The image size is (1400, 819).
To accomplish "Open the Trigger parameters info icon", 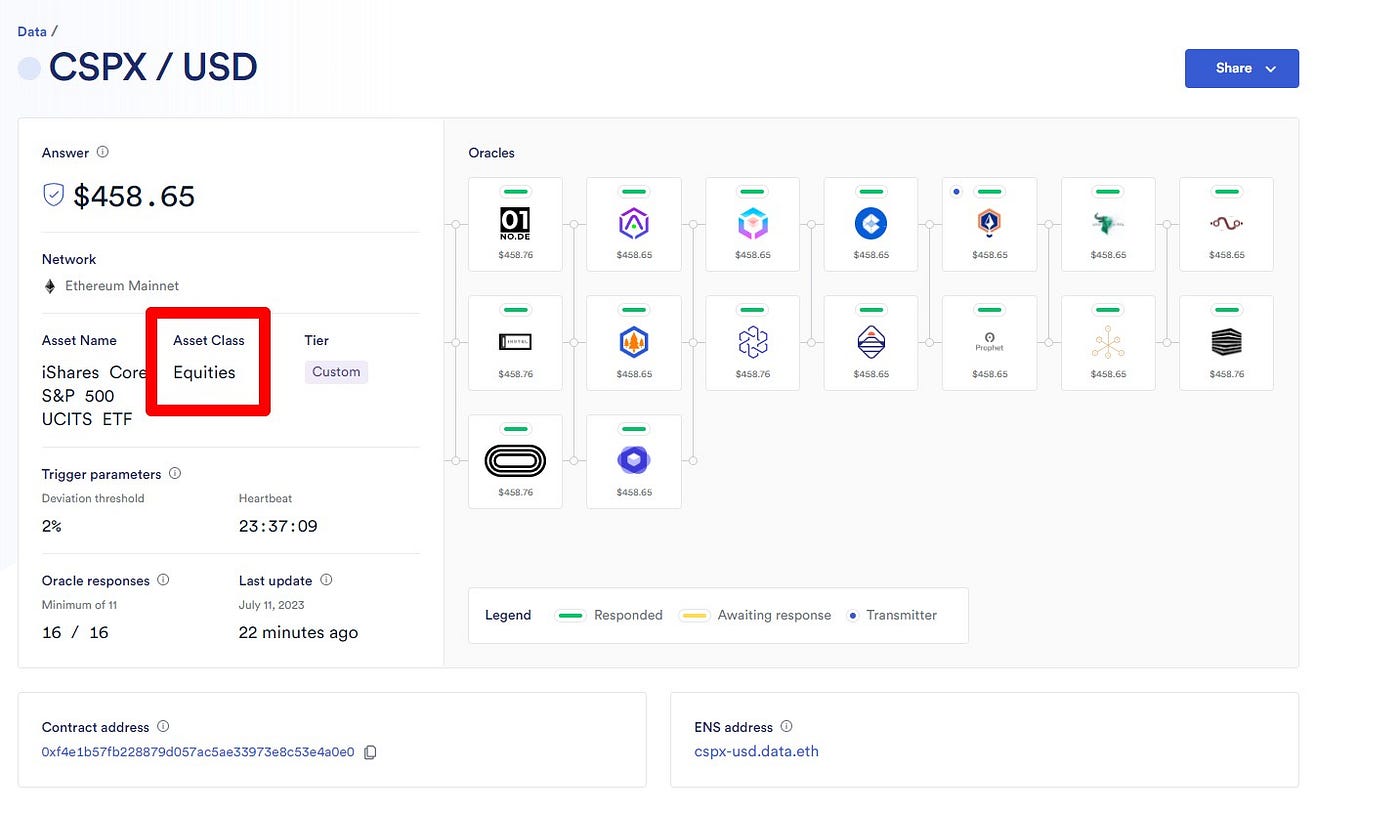I will (x=175, y=474).
